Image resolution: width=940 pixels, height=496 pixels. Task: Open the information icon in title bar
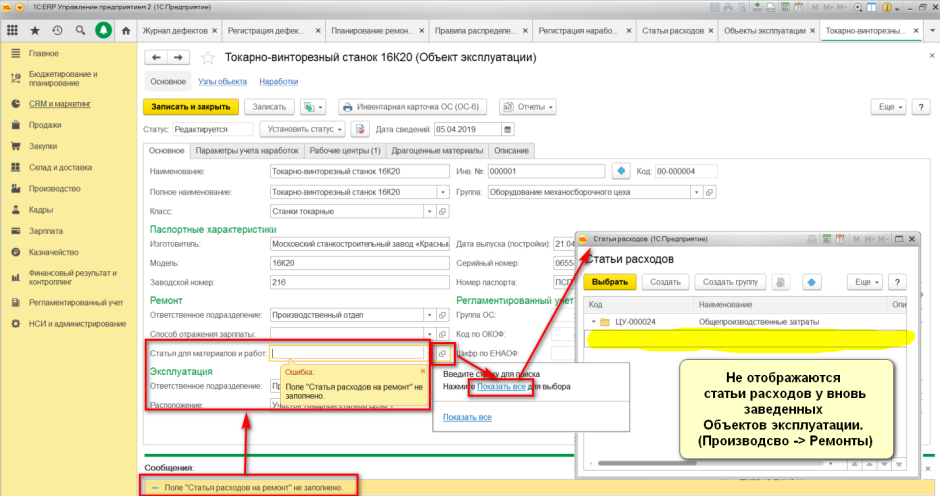pyautogui.click(x=887, y=7)
